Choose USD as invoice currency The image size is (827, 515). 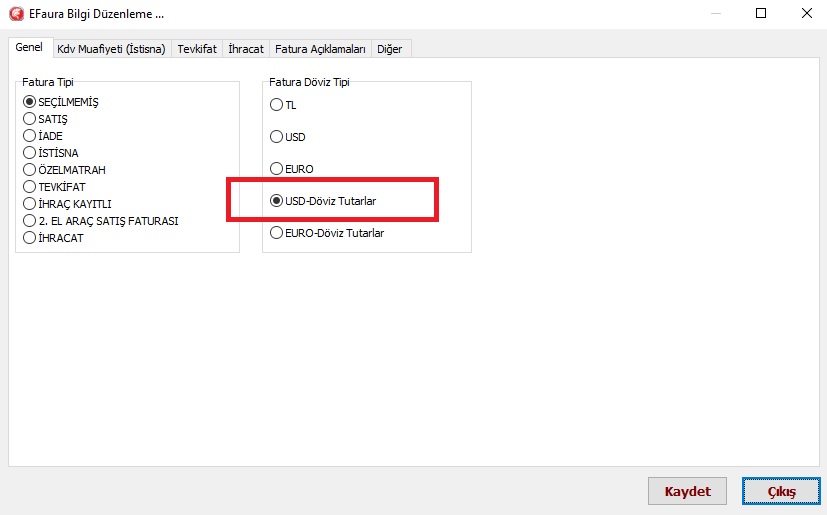tap(277, 137)
